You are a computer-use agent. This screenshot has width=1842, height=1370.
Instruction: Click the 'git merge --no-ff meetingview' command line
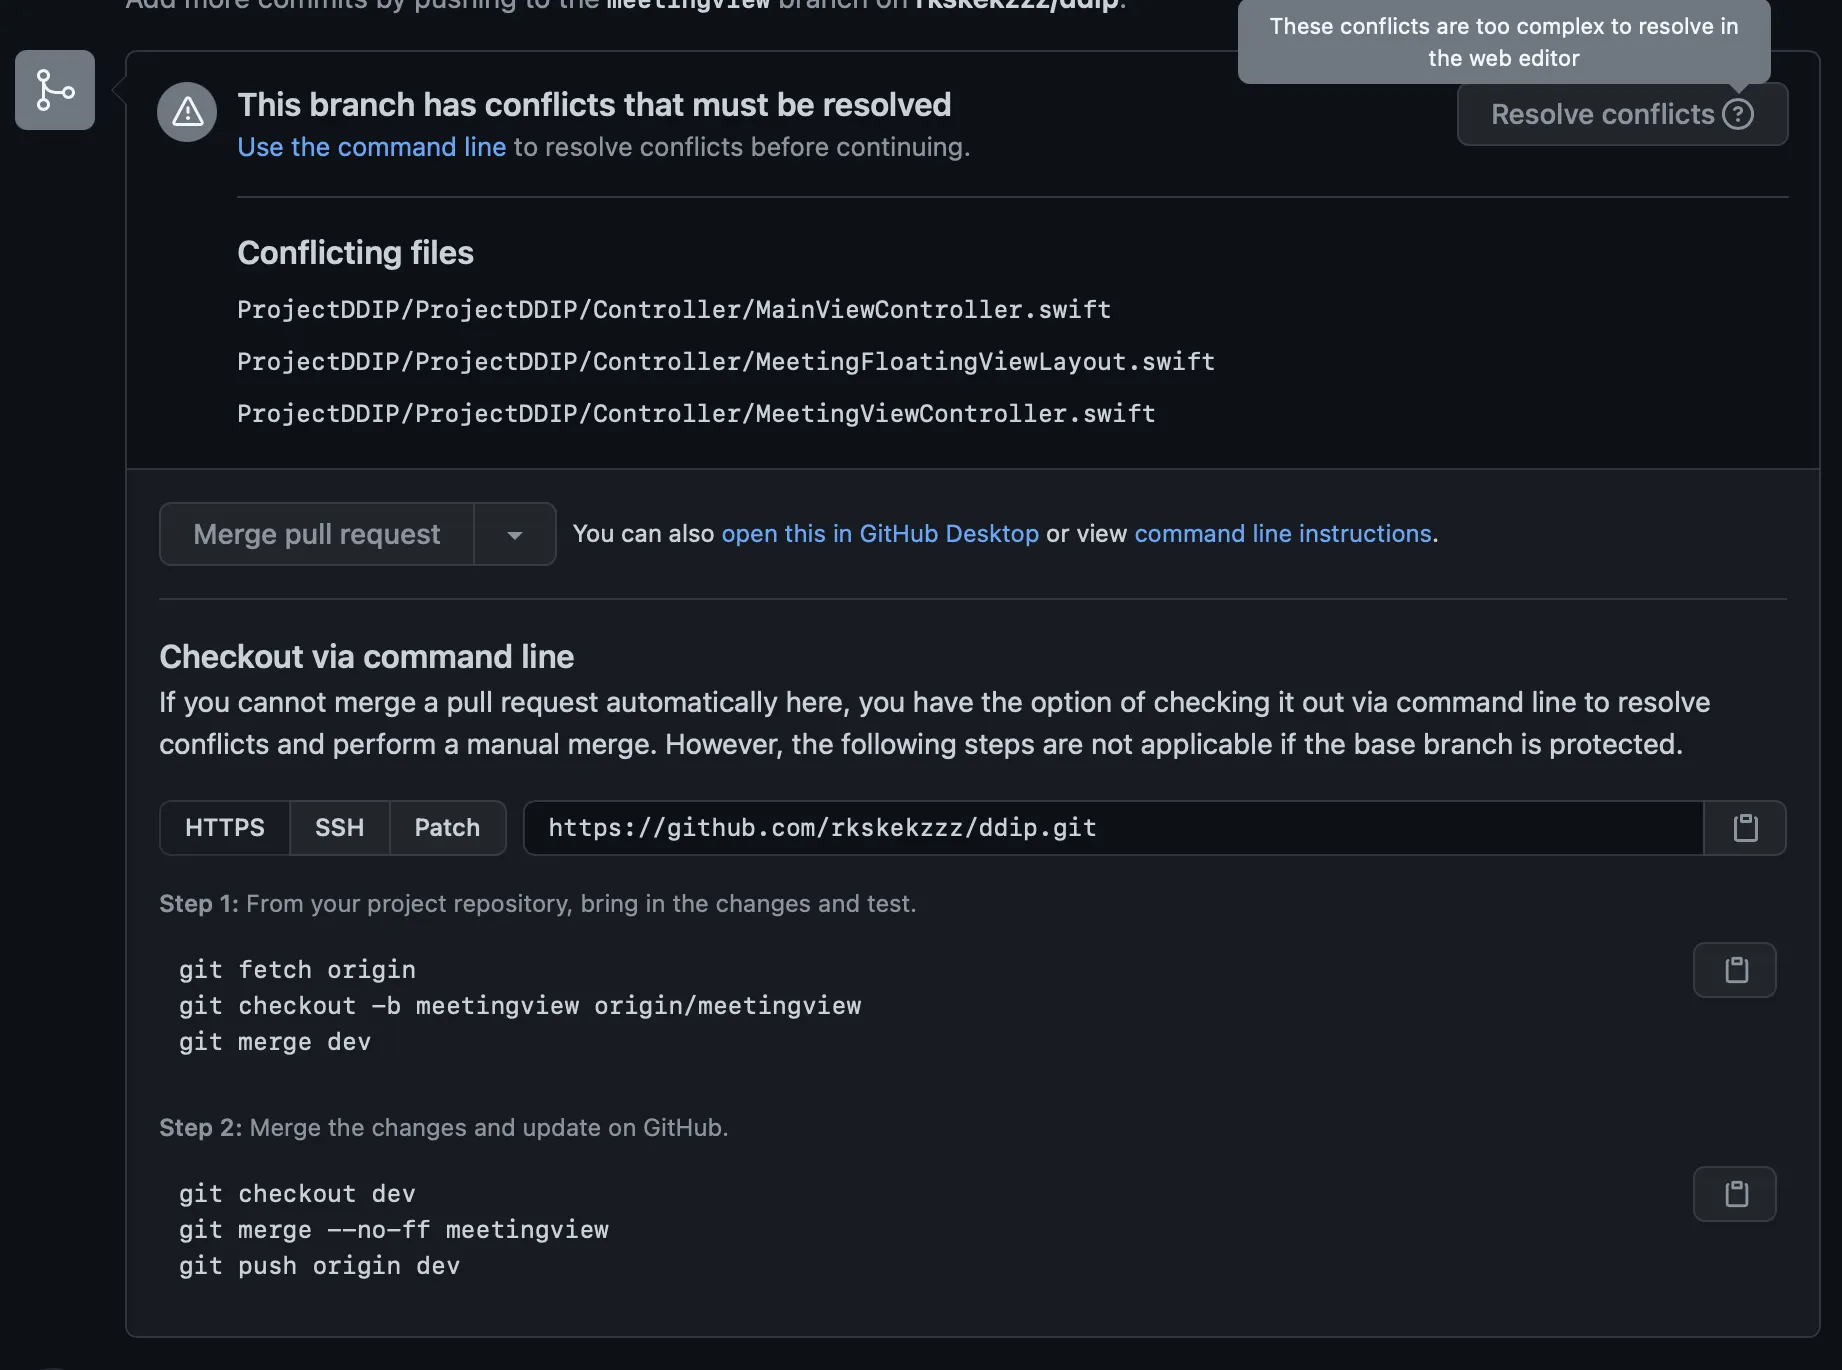click(393, 1230)
